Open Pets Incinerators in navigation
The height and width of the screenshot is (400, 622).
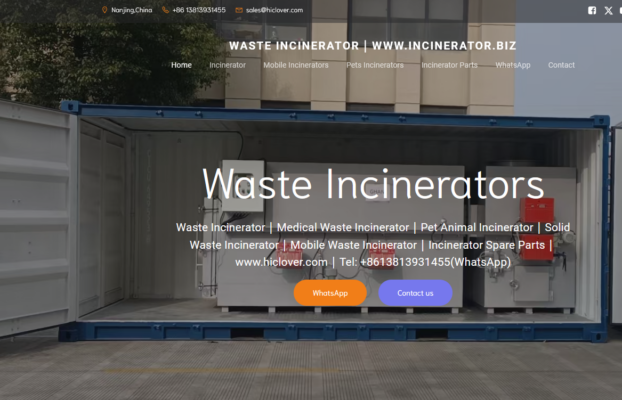[x=375, y=65]
